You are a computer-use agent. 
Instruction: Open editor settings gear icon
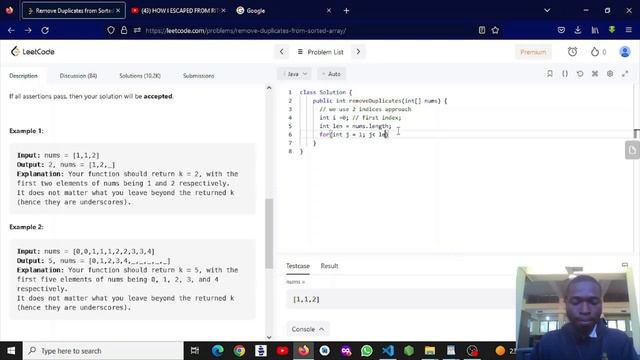610,73
